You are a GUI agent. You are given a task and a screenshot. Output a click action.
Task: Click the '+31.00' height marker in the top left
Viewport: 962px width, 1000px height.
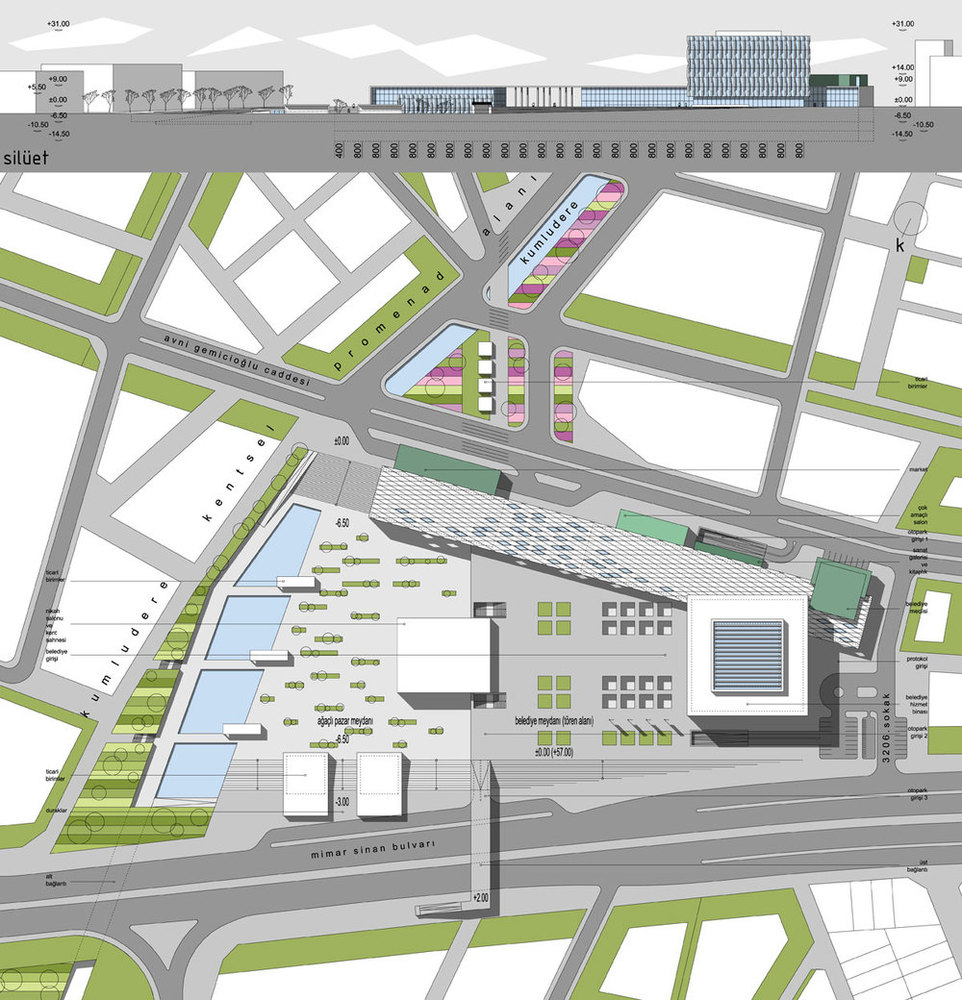pyautogui.click(x=58, y=24)
